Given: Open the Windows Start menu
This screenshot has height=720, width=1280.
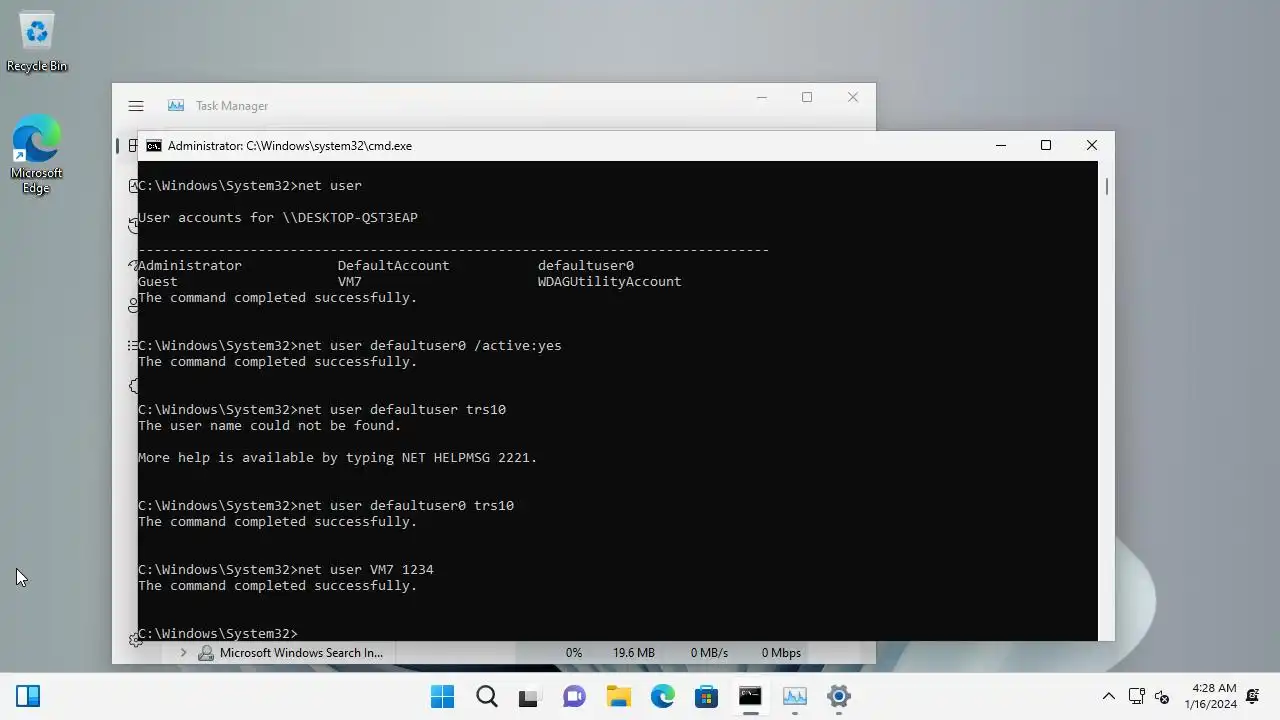Looking at the screenshot, I should [442, 696].
